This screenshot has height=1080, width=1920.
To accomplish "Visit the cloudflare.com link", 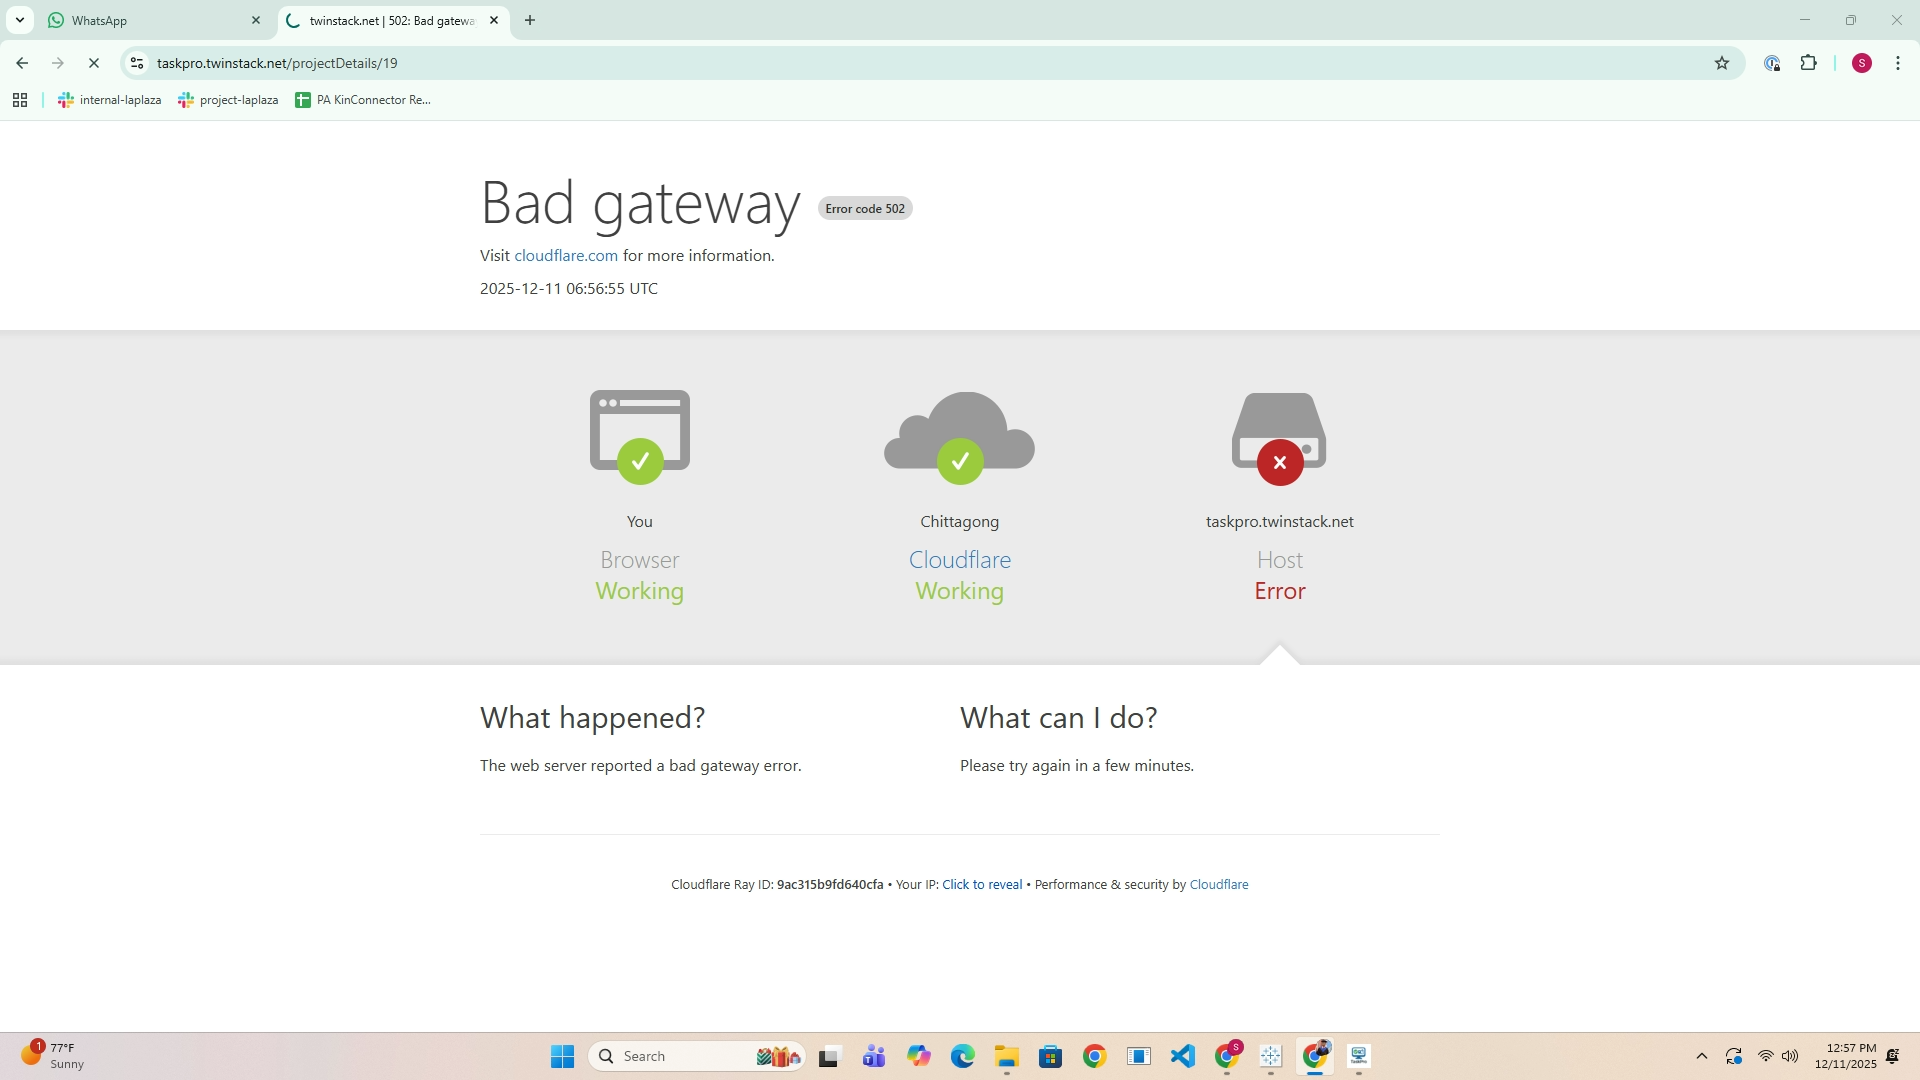I will pos(566,256).
